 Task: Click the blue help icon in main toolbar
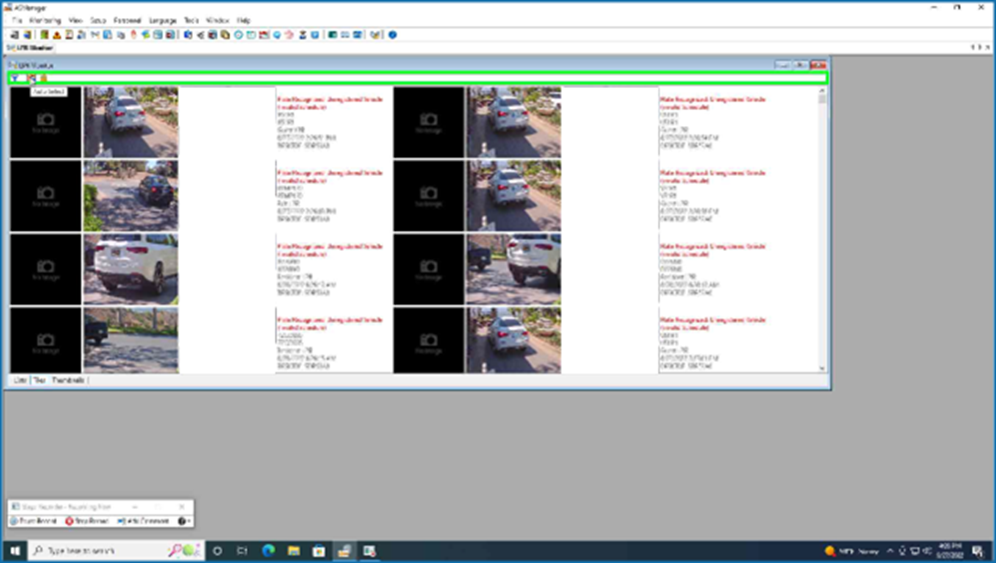tap(392, 34)
